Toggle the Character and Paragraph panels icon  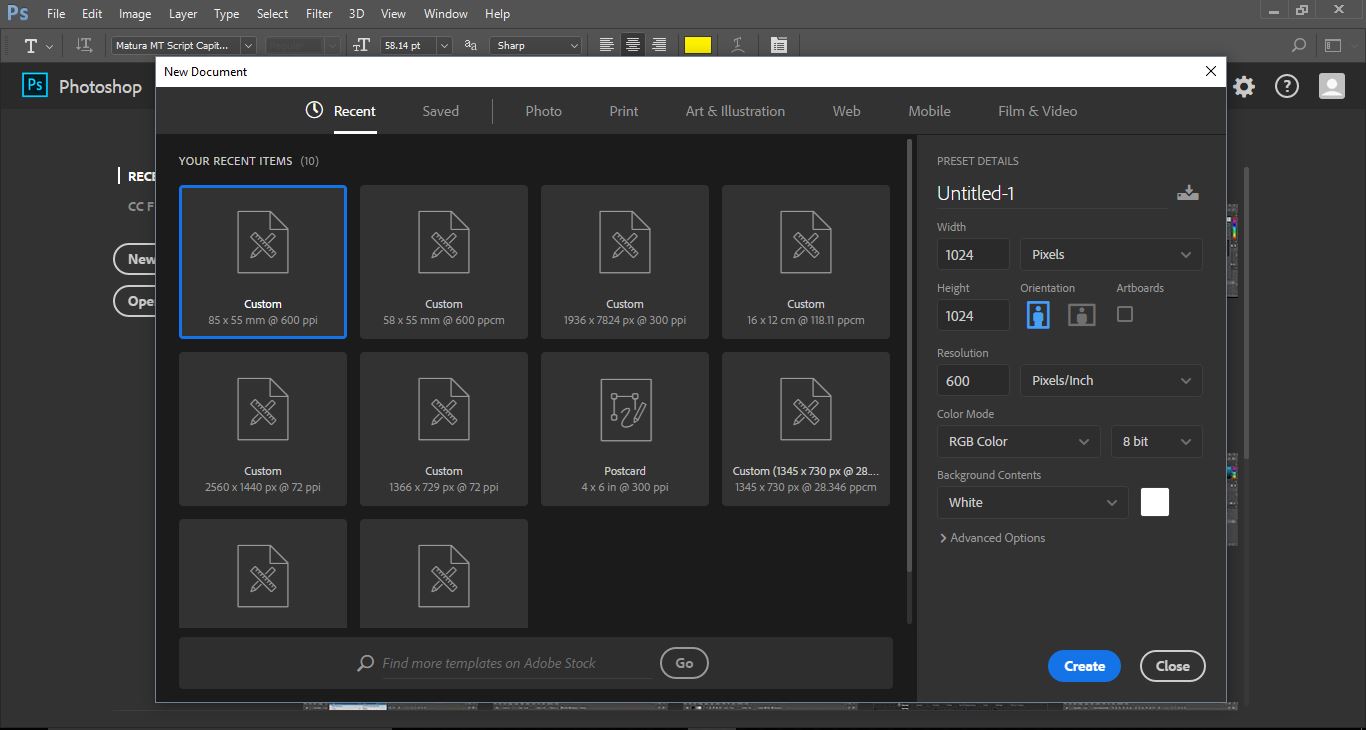779,45
